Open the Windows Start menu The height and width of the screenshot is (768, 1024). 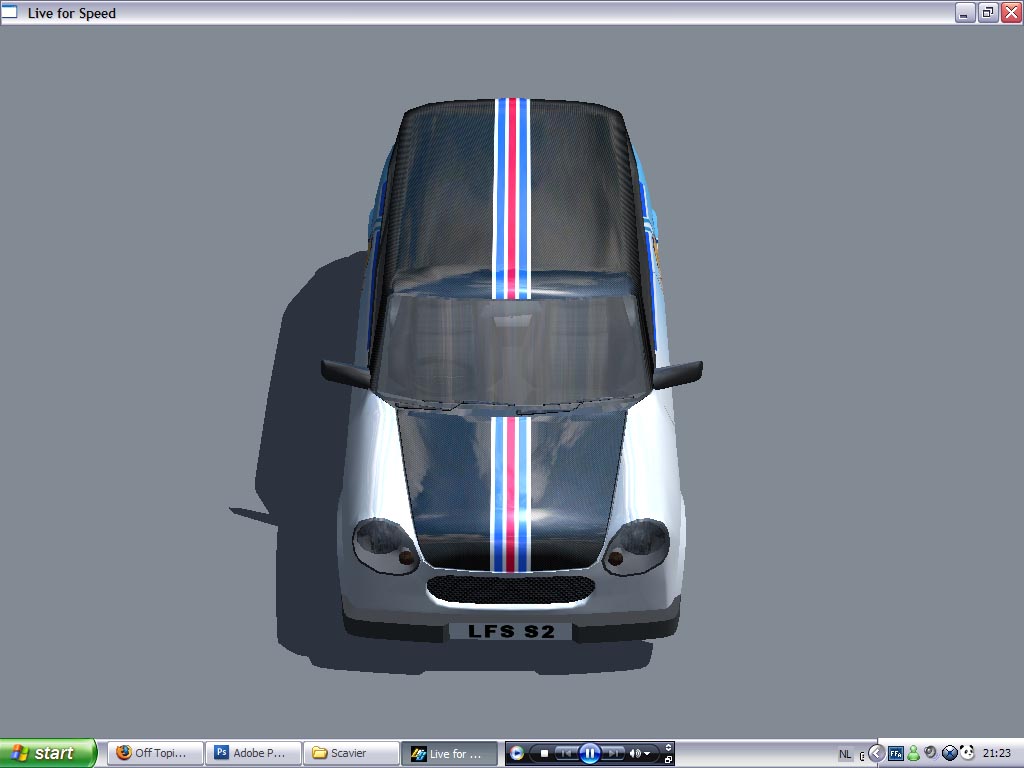coord(48,753)
